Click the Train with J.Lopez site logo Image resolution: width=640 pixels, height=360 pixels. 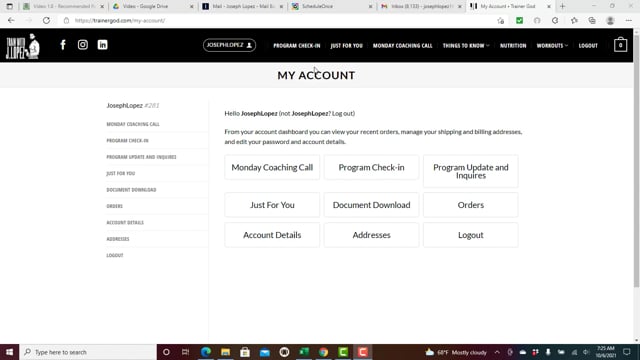click(x=23, y=46)
